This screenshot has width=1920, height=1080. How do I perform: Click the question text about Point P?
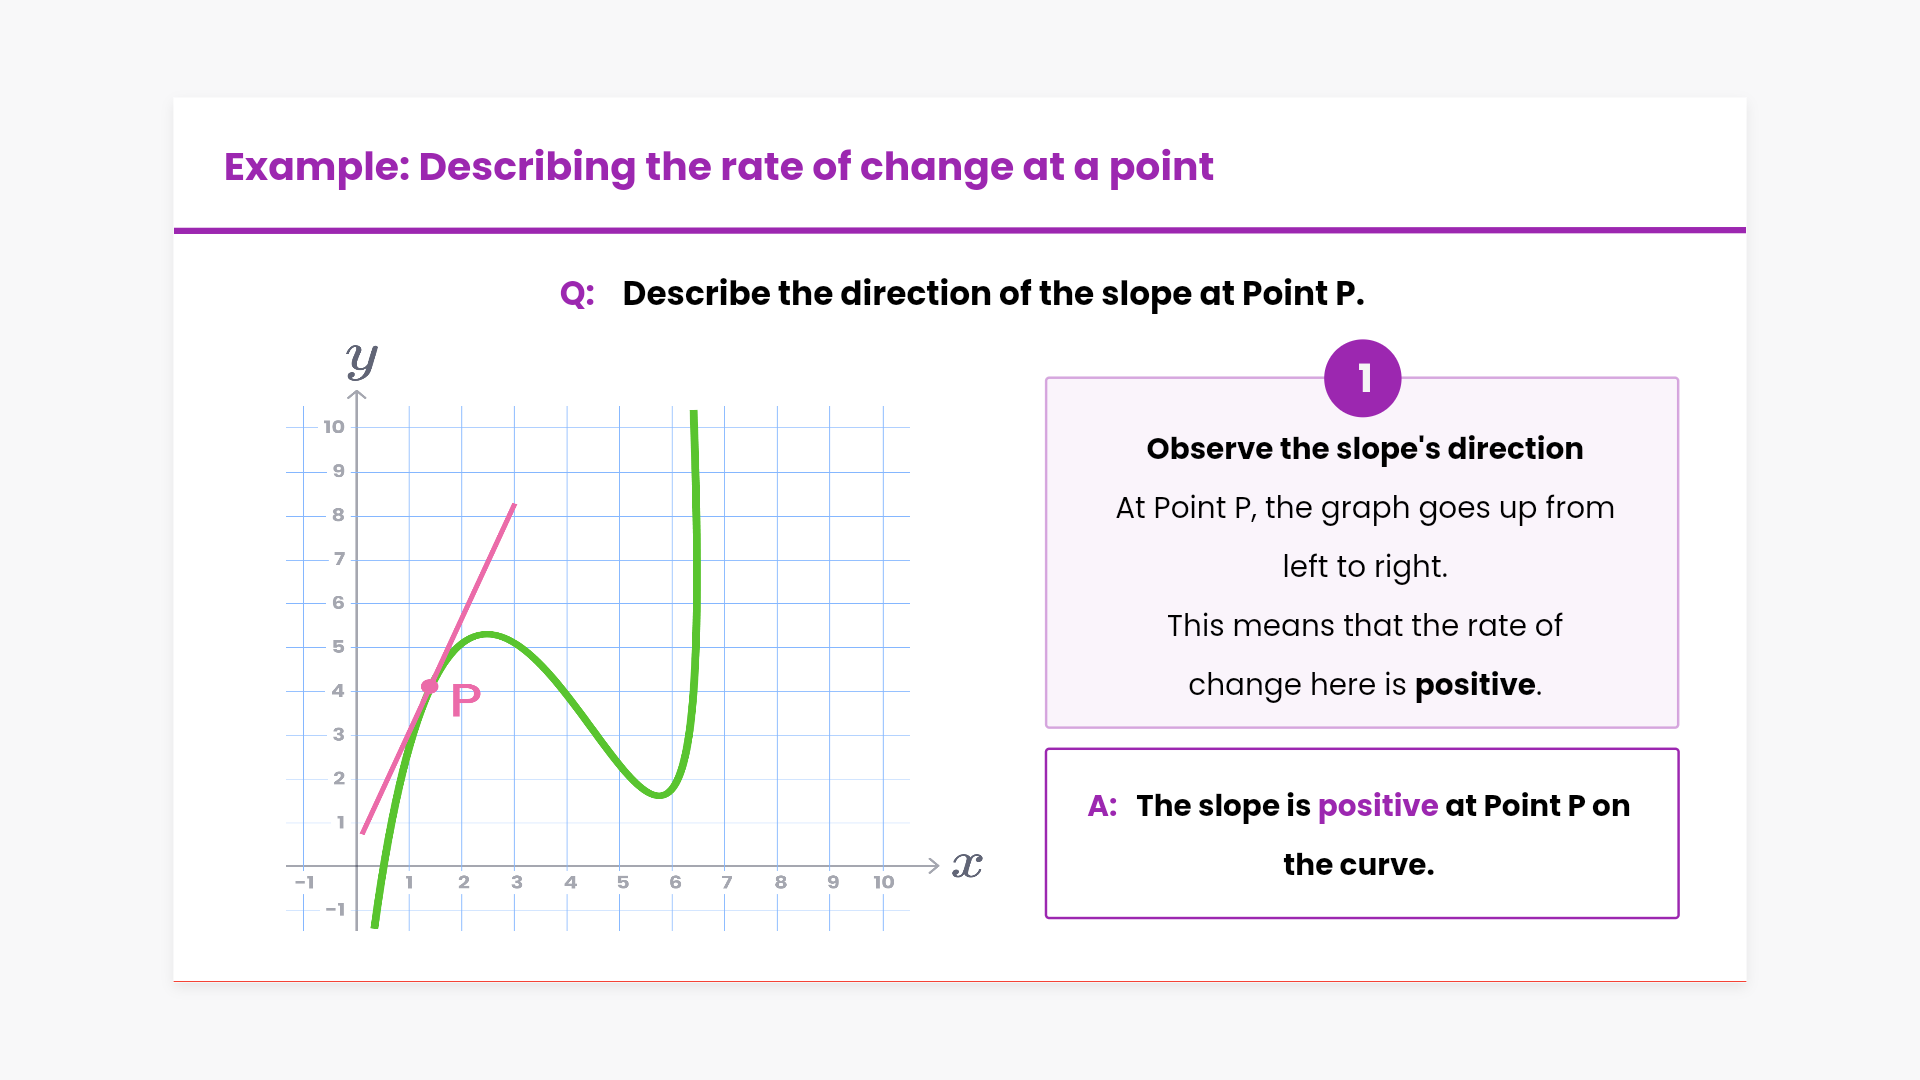pyautogui.click(x=993, y=294)
